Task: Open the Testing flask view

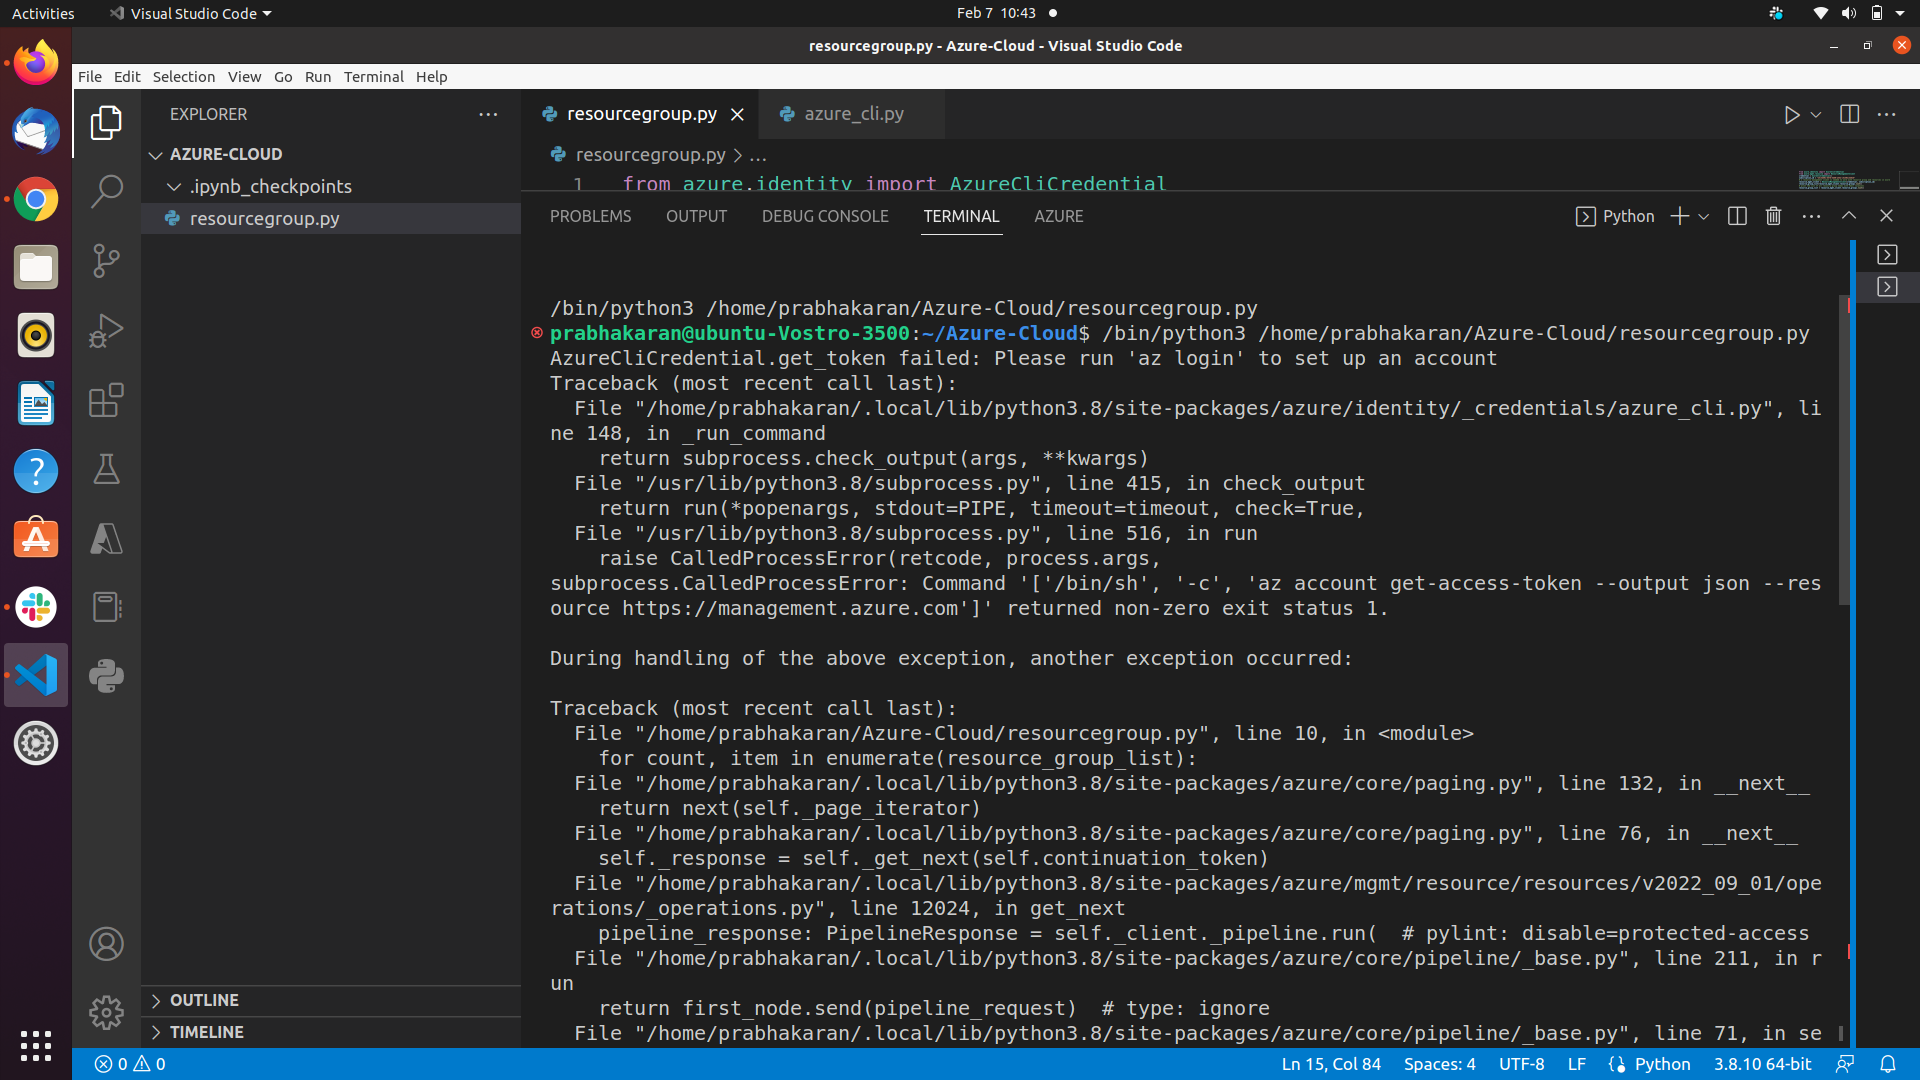Action: [106, 469]
